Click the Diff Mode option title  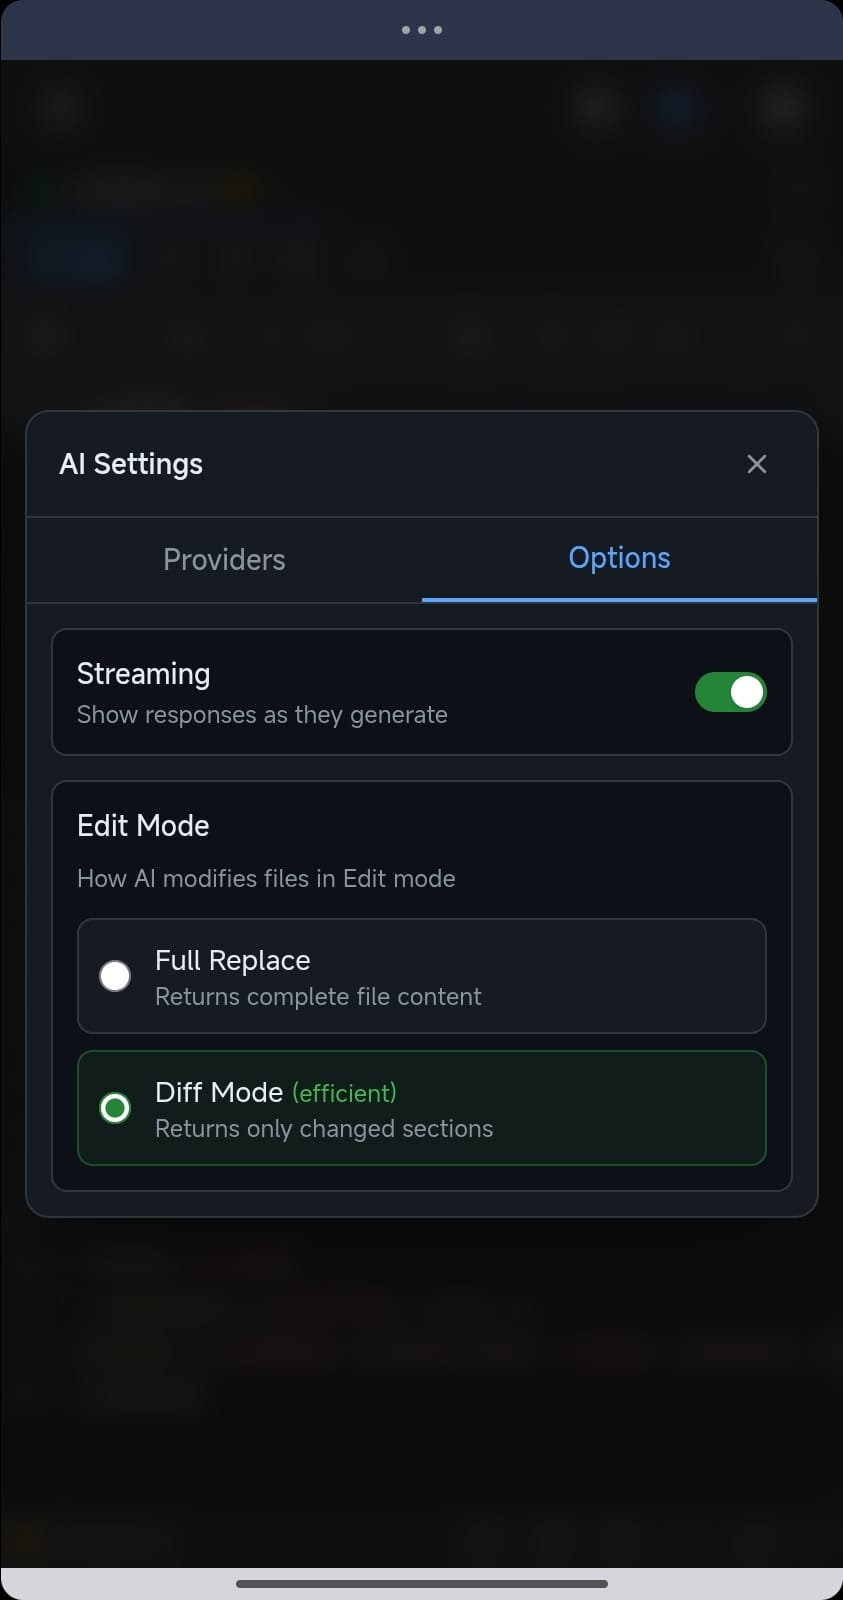(x=219, y=1092)
